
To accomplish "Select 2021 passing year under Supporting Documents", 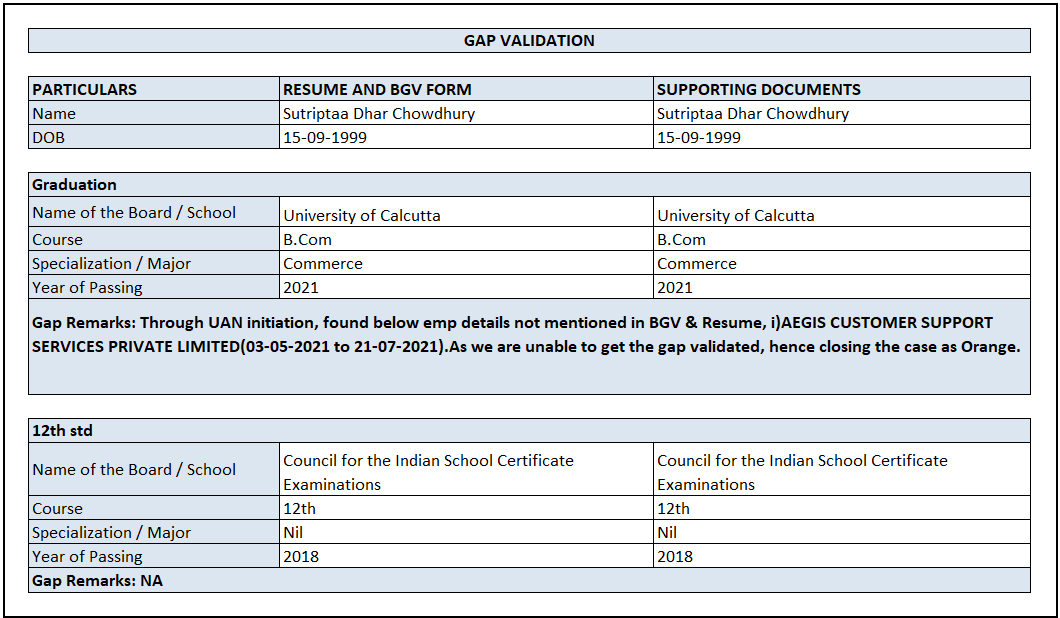I will 675,287.
